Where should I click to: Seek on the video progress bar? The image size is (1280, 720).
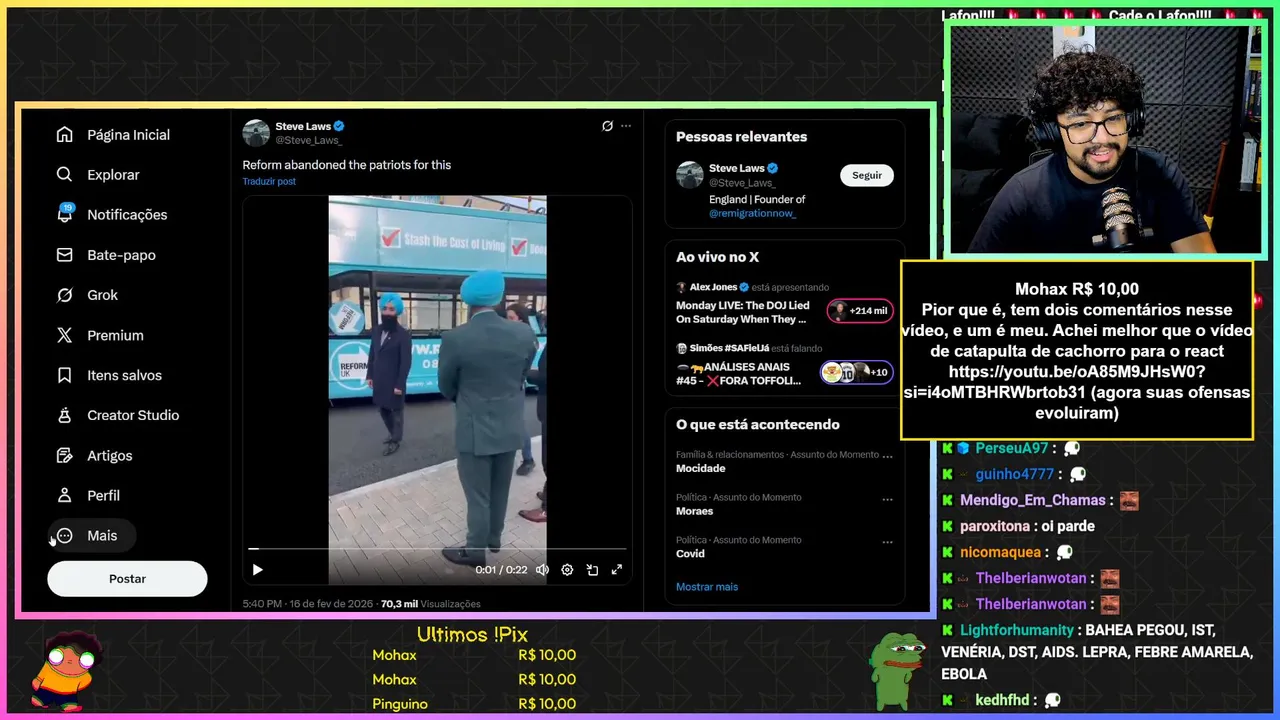click(x=437, y=549)
